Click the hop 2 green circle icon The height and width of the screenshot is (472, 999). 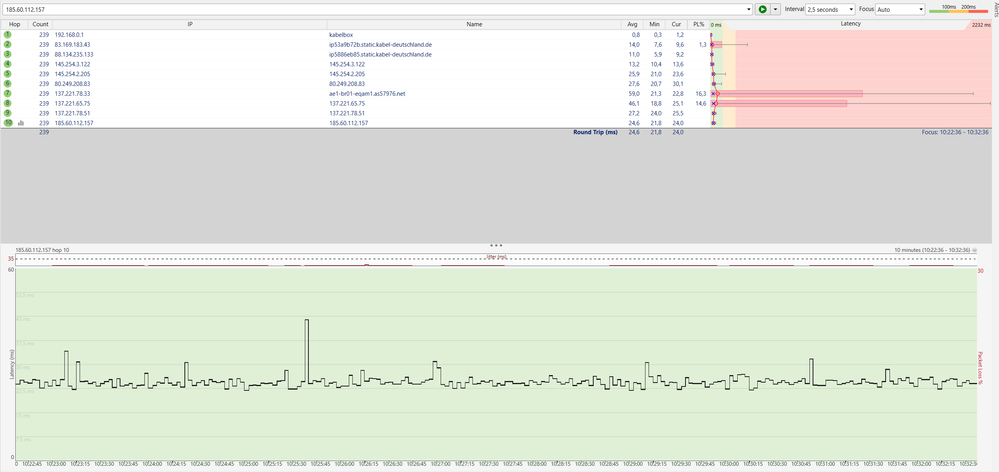pos(8,44)
